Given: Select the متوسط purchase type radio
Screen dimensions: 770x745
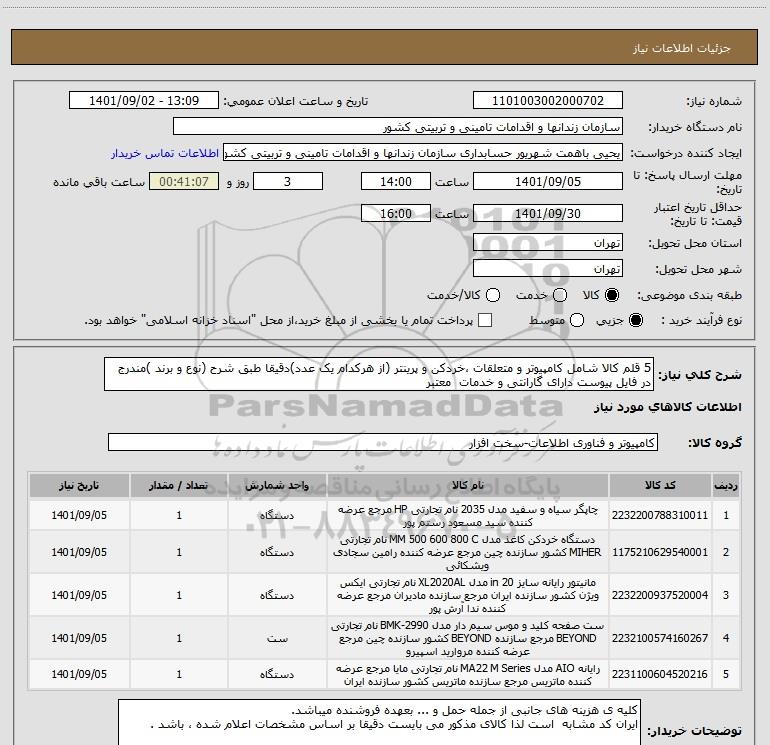Looking at the screenshot, I should [x=577, y=320].
